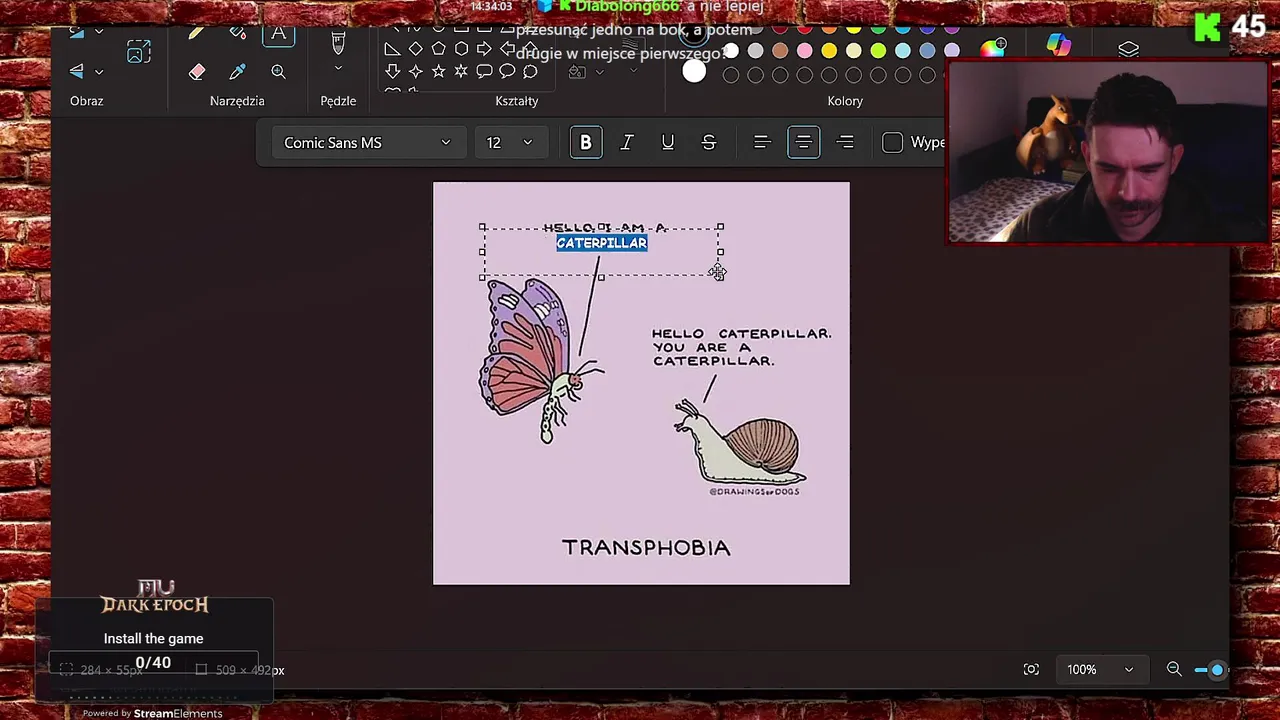1280x720 pixels.
Task: Toggle italic text formatting
Action: [627, 143]
